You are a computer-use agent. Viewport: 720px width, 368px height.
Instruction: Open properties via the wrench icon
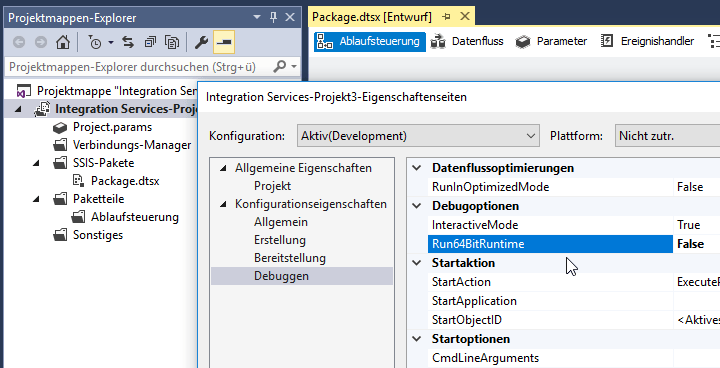201,42
